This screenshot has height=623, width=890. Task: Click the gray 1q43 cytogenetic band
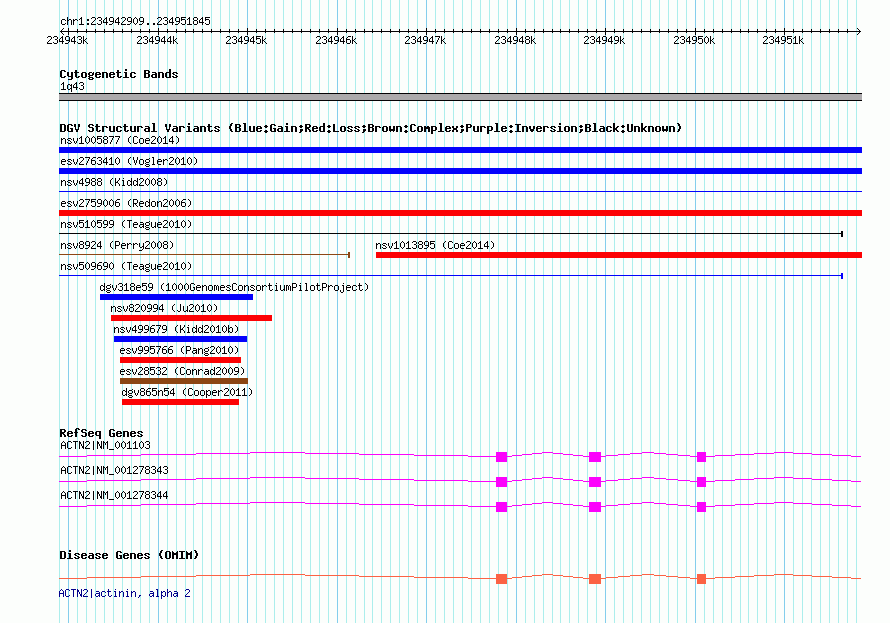(x=460, y=97)
